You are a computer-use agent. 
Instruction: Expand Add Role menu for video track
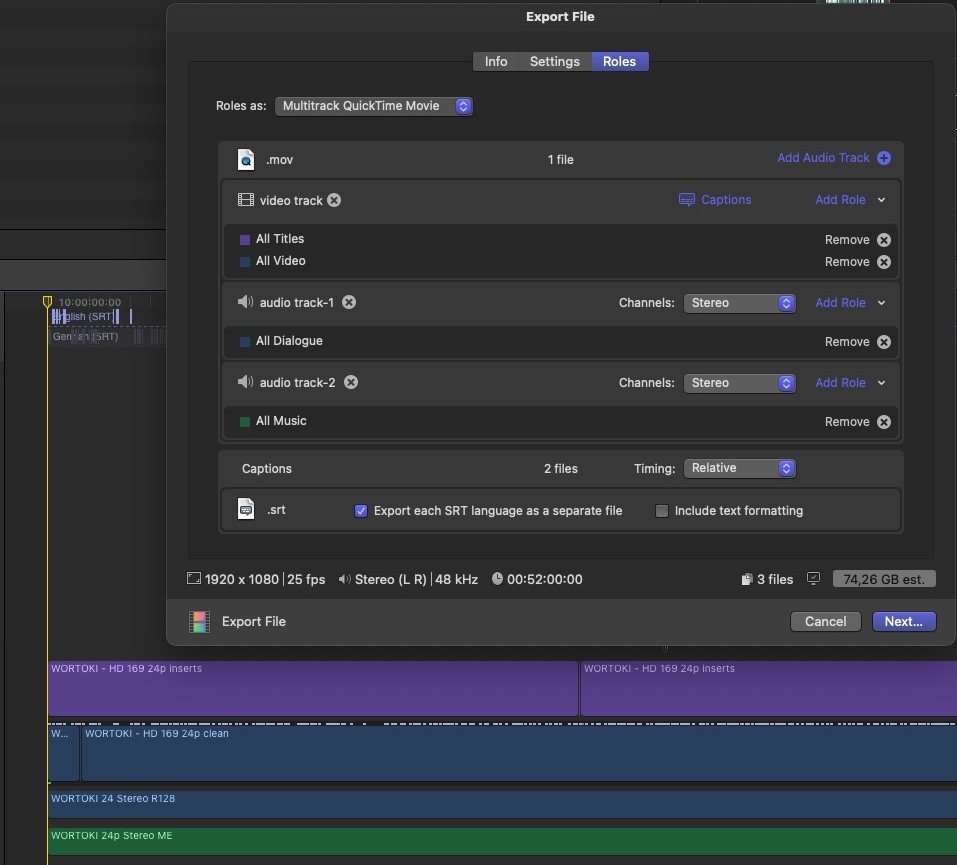(x=881, y=200)
